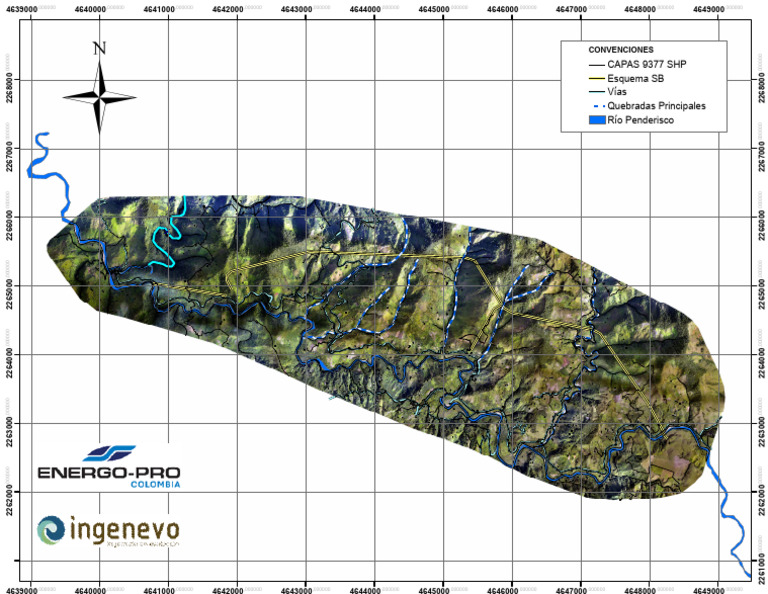
Task: Click the 4647000 label on the bottom axis
Action: point(571,590)
